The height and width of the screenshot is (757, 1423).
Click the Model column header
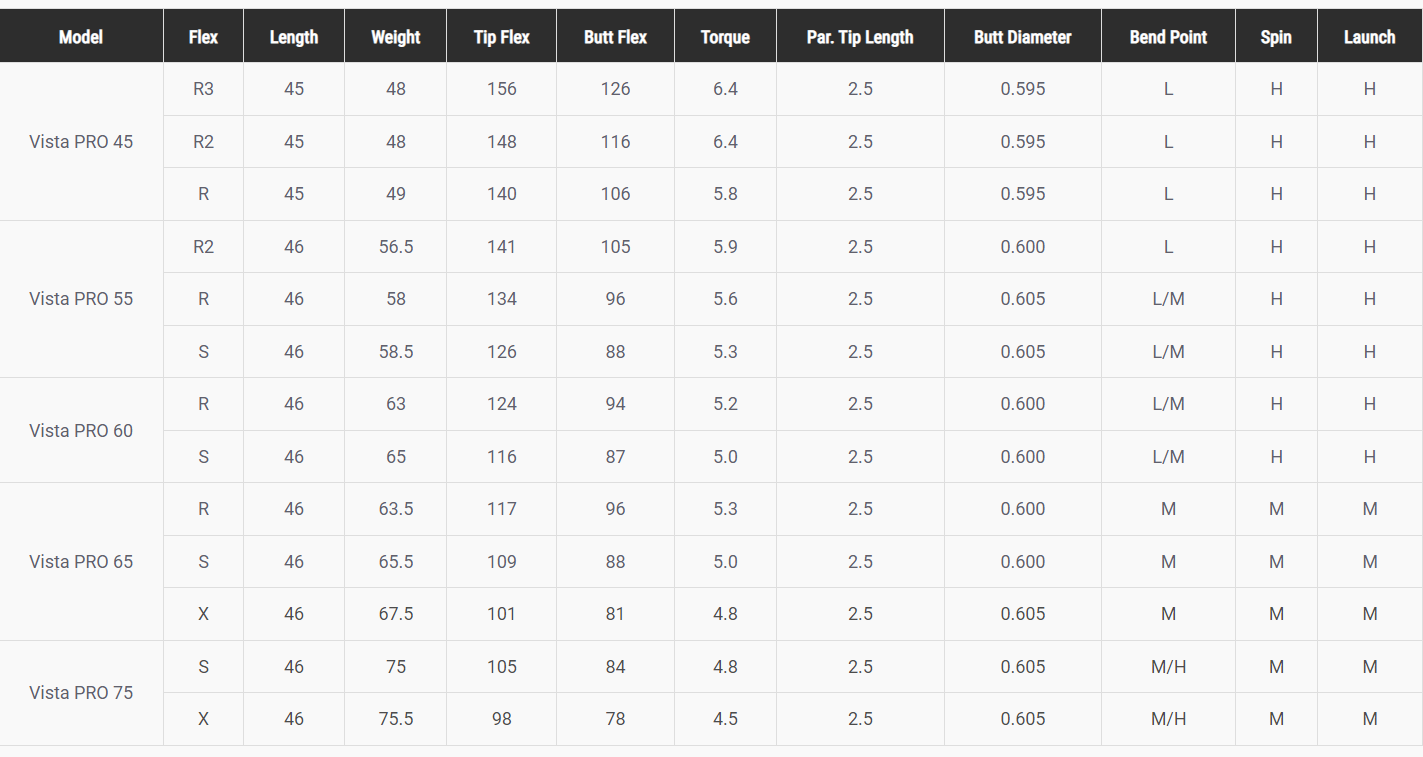[x=81, y=37]
